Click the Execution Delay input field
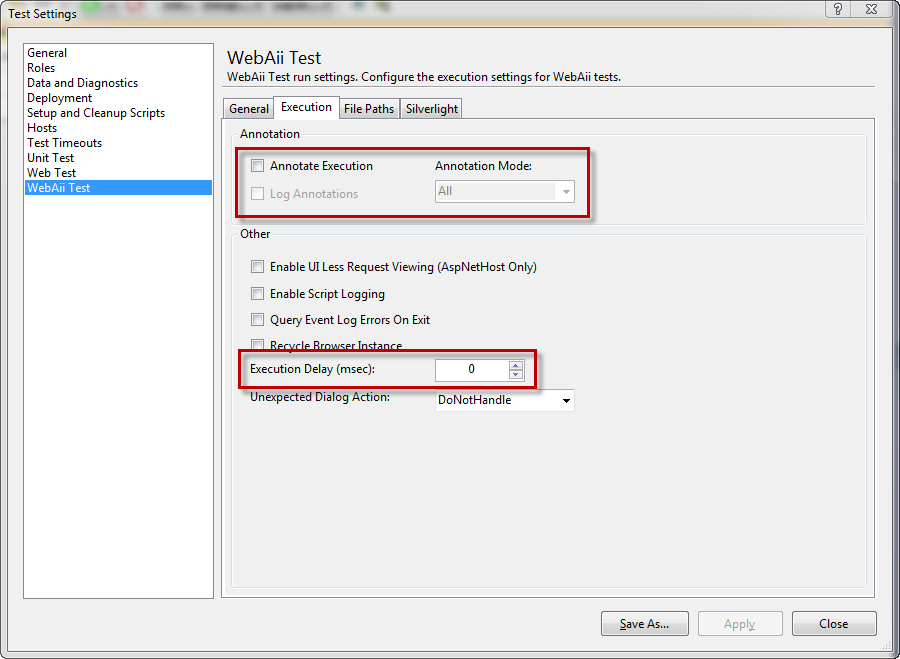This screenshot has height=659, width=900. (471, 370)
